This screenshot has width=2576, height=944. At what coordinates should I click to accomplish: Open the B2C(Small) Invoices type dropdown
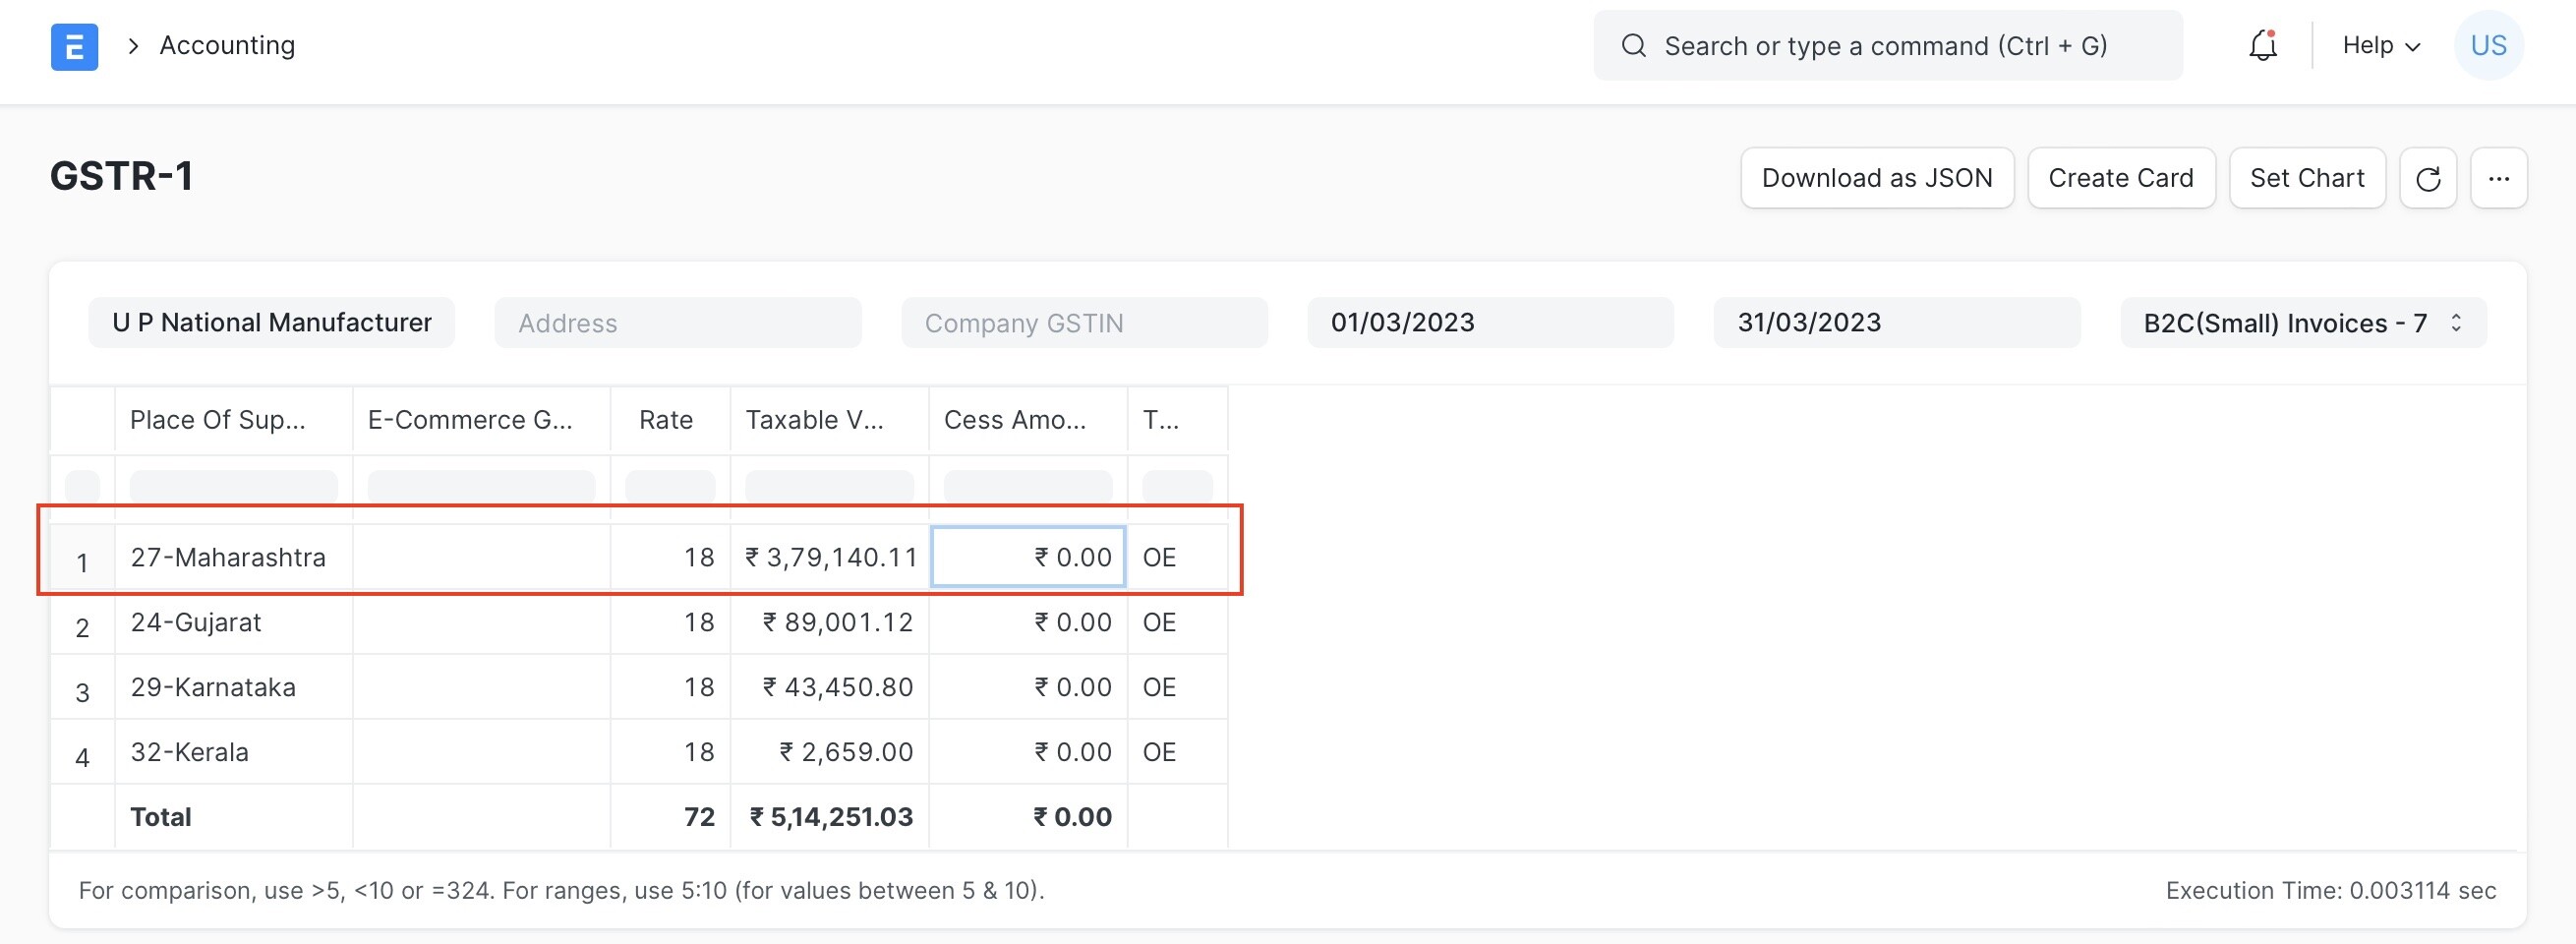(2302, 323)
